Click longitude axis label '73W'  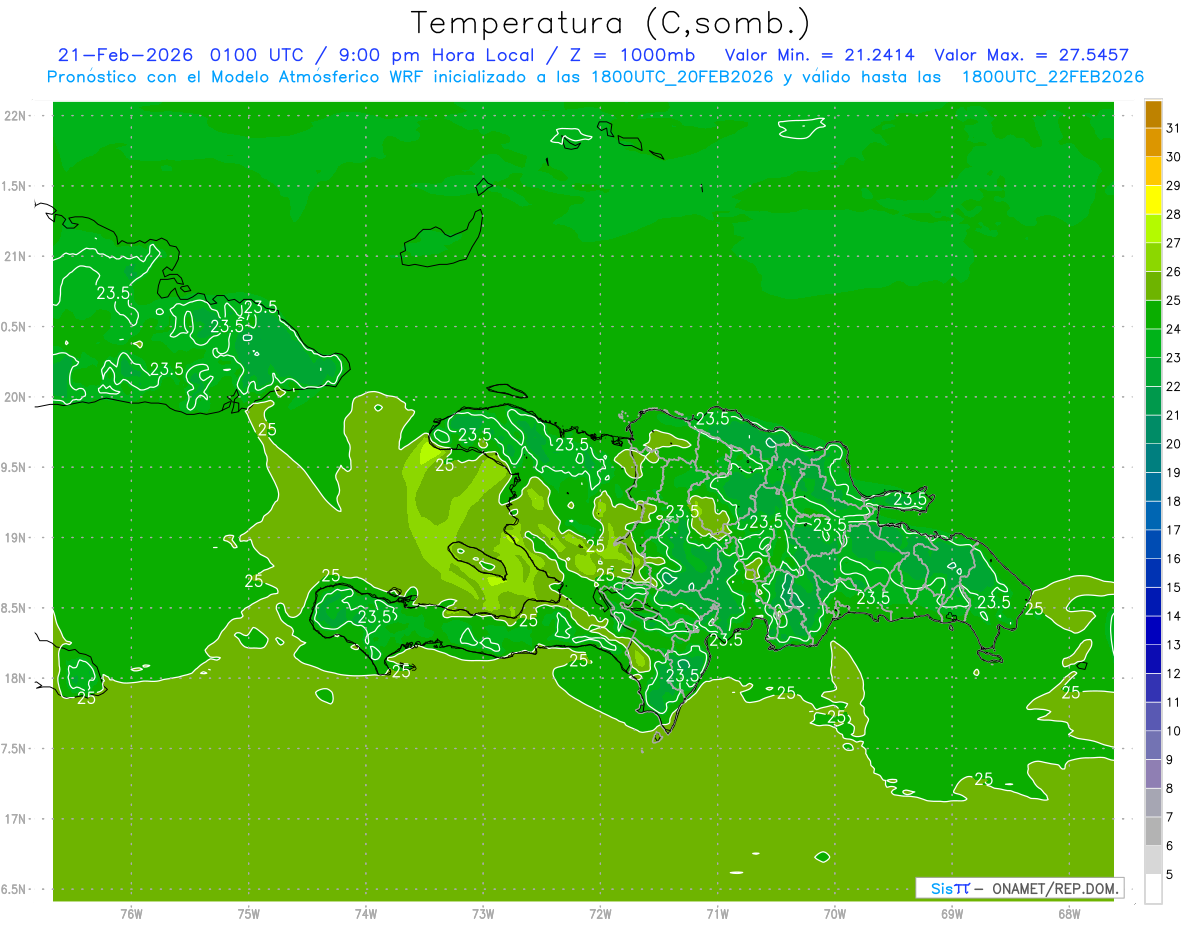point(483,913)
